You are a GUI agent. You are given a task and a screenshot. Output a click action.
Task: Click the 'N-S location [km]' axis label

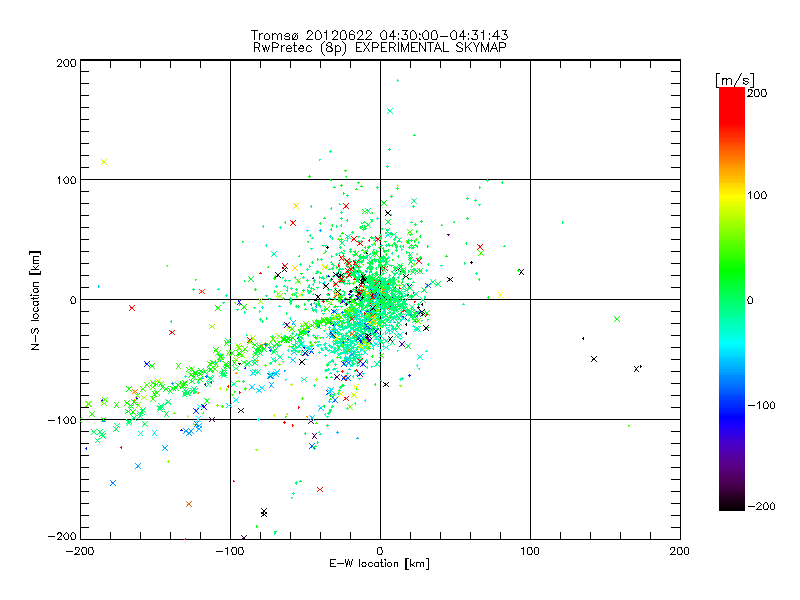point(35,301)
